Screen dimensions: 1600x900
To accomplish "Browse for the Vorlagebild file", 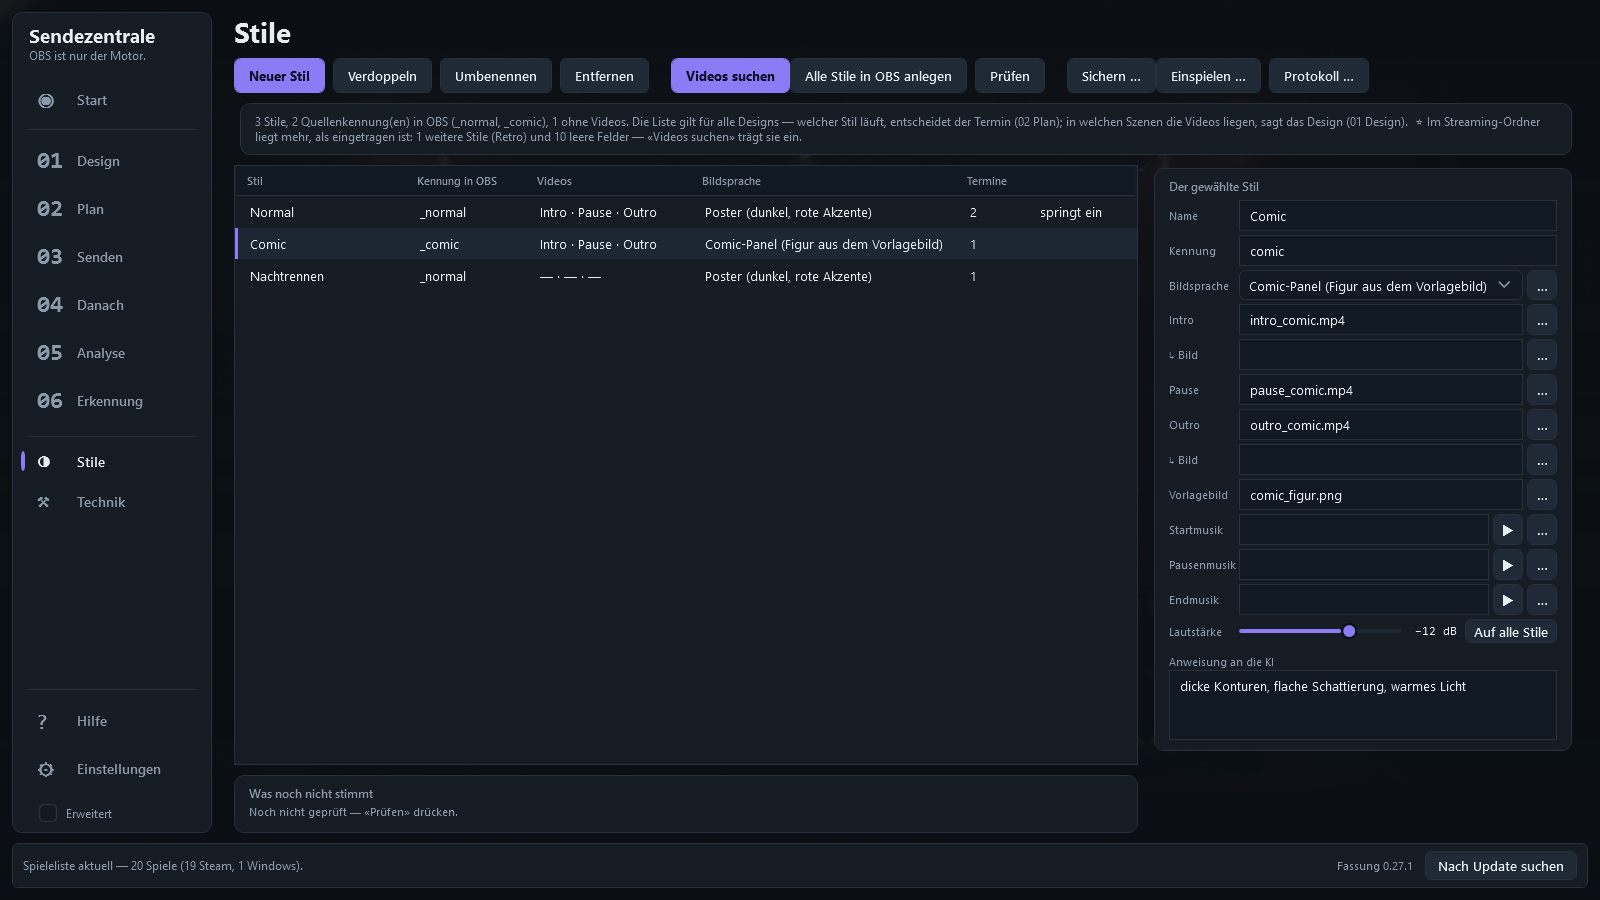I will pyautogui.click(x=1542, y=495).
